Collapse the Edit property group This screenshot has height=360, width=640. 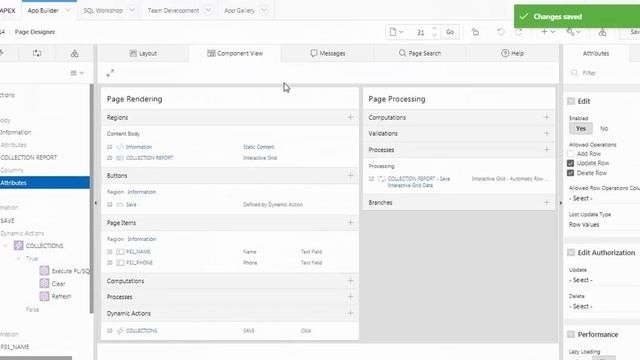(x=571, y=101)
